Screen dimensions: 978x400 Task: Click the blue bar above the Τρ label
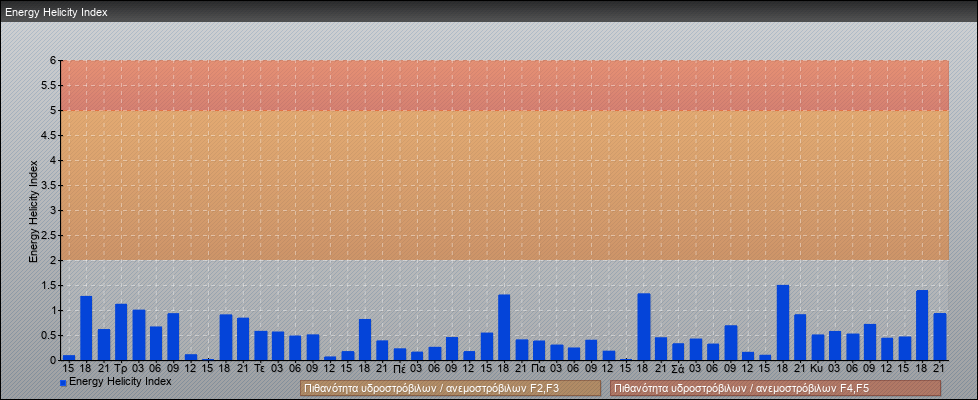121,333
